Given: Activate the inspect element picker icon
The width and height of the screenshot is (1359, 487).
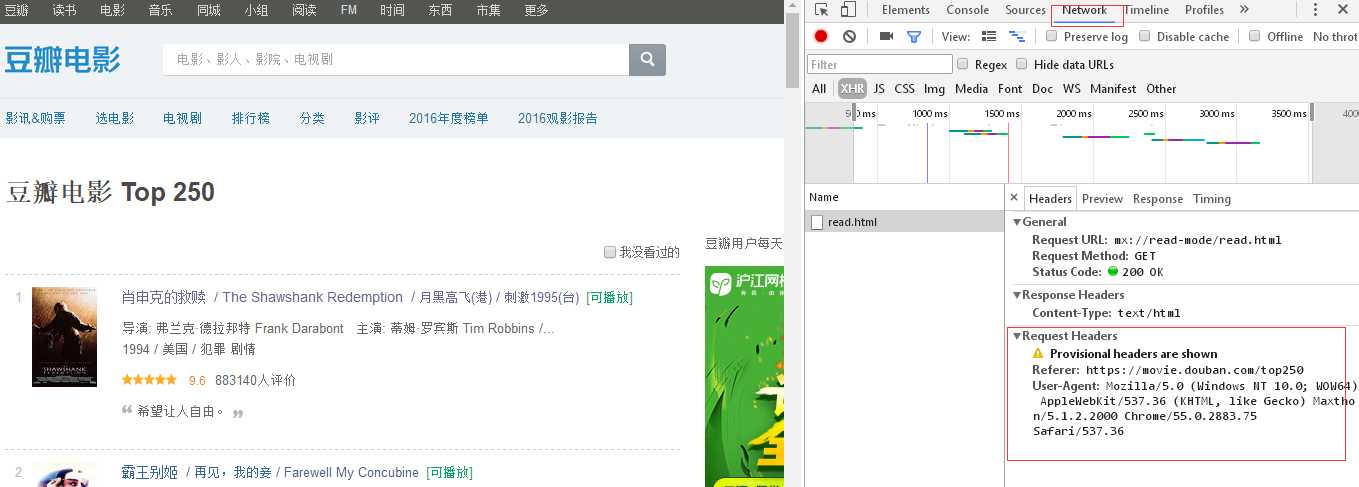Looking at the screenshot, I should pos(821,10).
